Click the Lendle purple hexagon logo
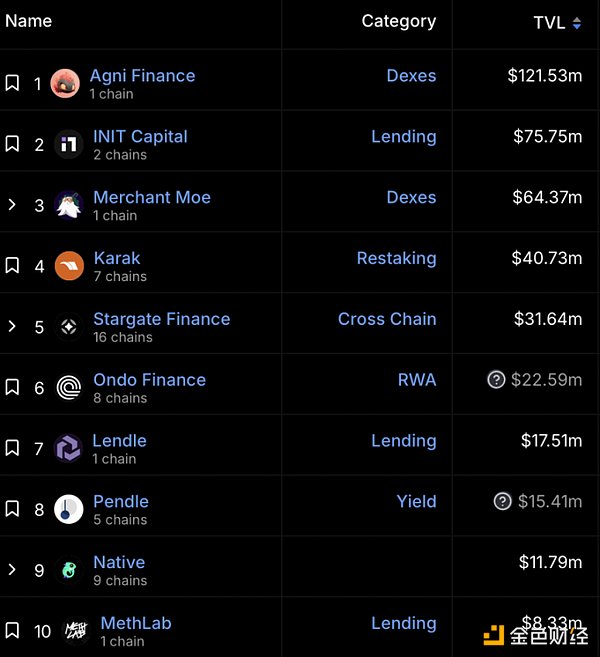Screen dimensions: 600x657 (68, 448)
